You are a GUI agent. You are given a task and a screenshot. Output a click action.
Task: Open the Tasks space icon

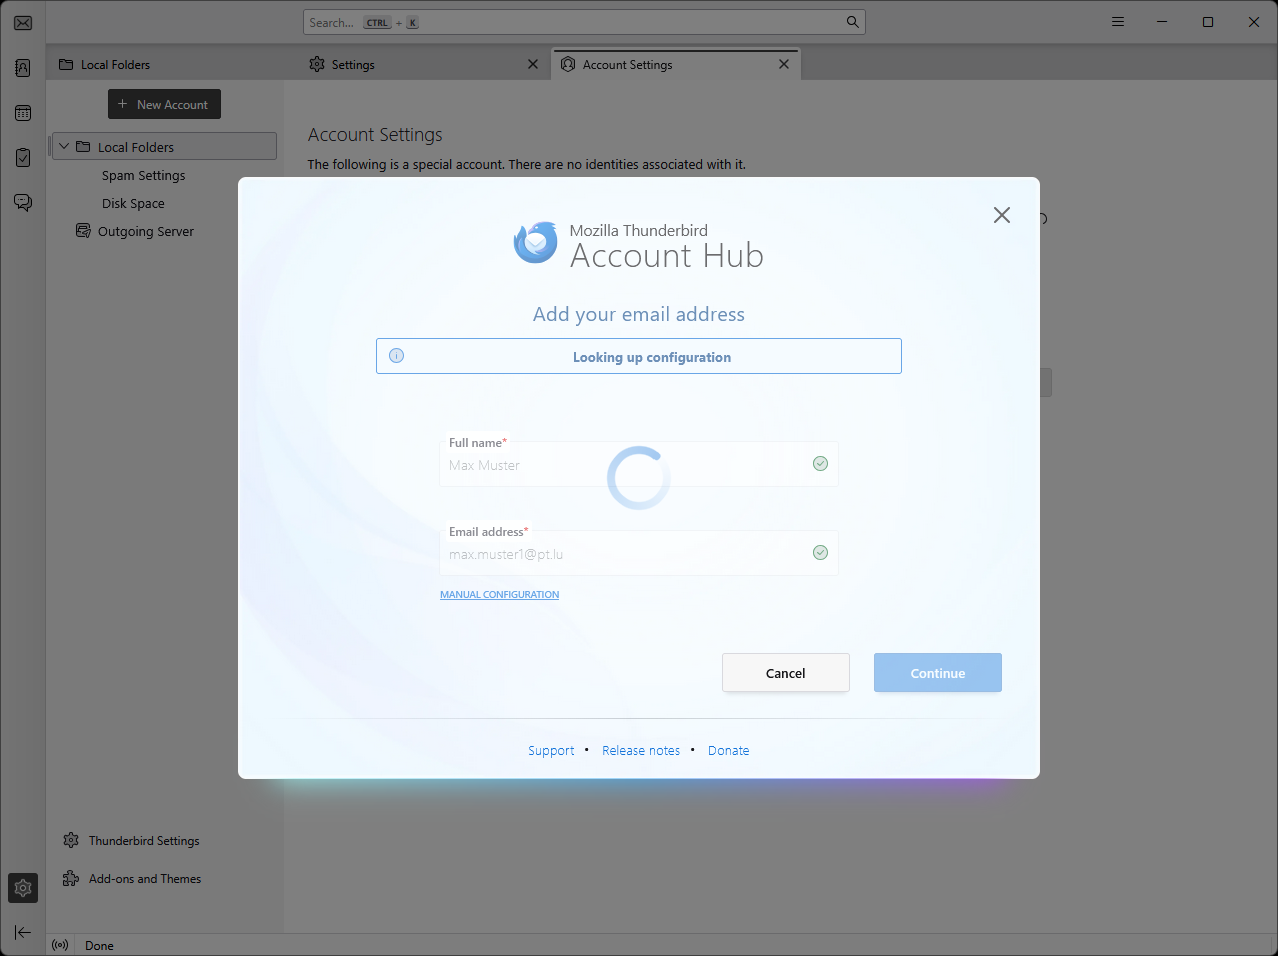click(x=23, y=158)
